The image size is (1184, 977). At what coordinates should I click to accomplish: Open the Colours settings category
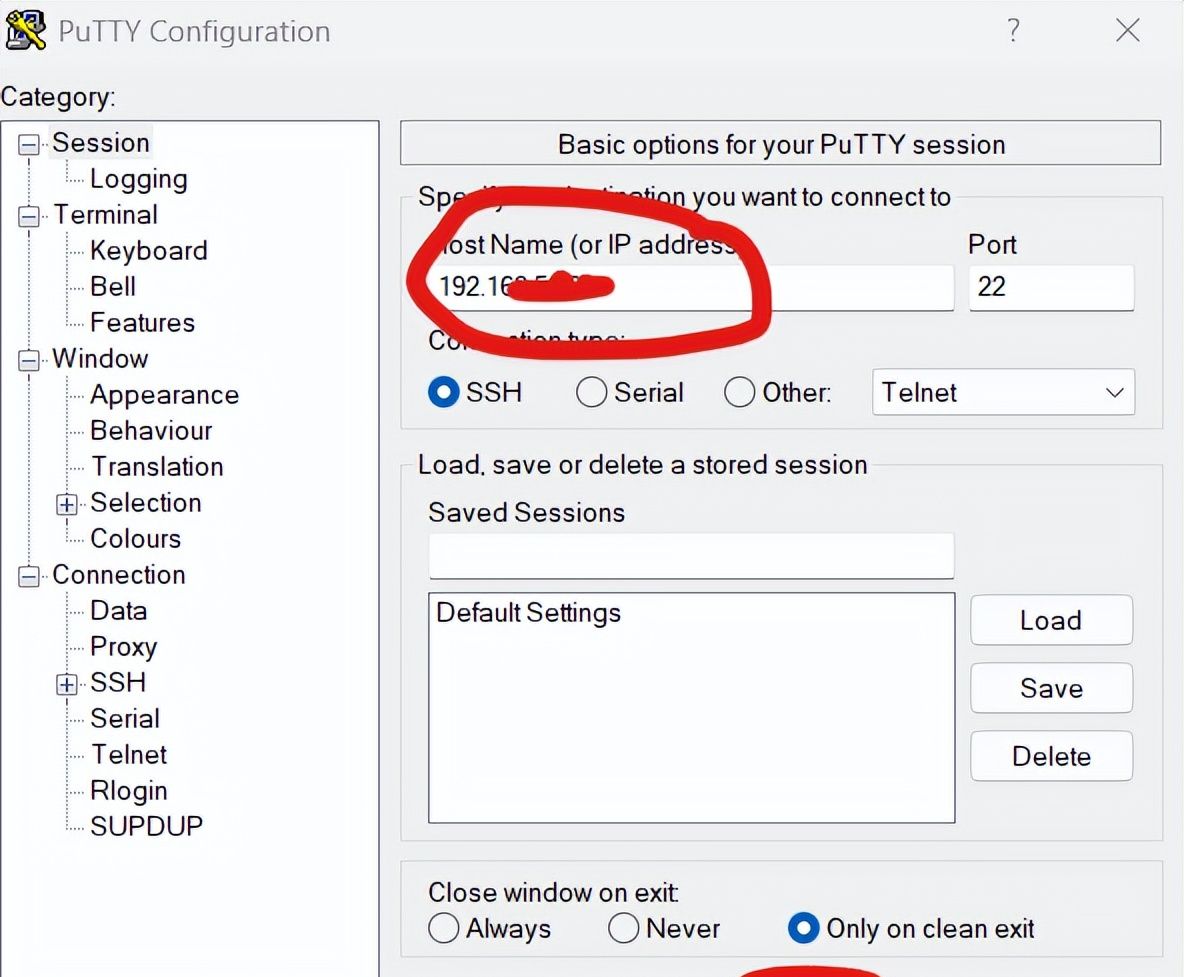(135, 539)
